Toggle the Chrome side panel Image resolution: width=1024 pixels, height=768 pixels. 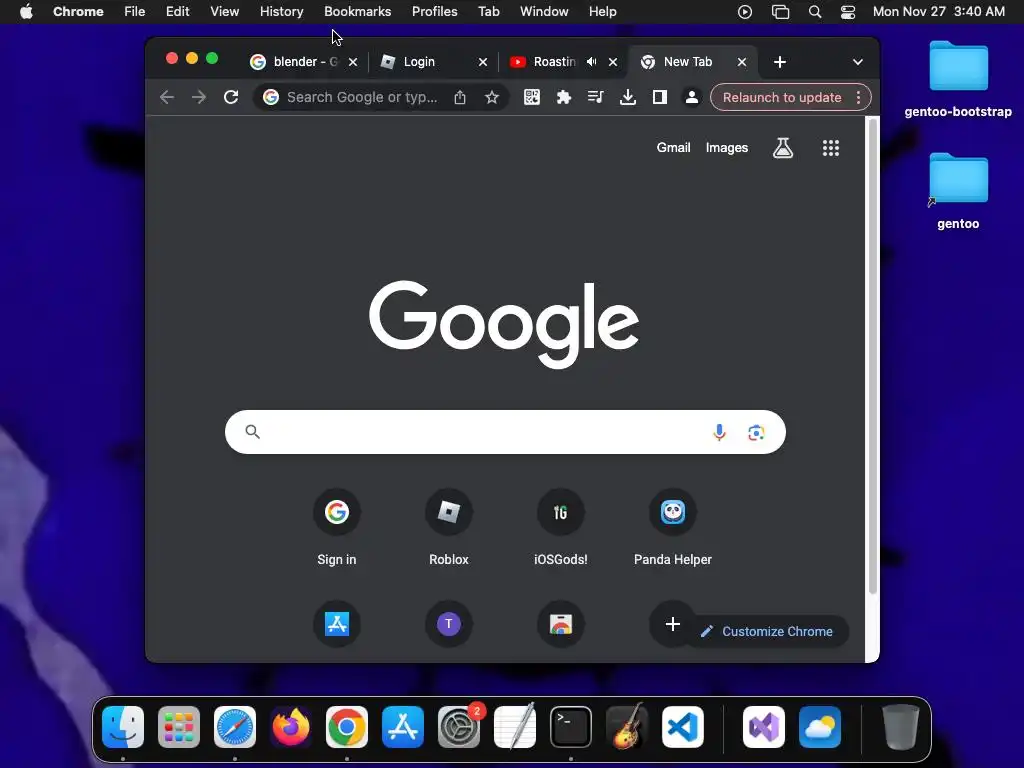pos(660,97)
